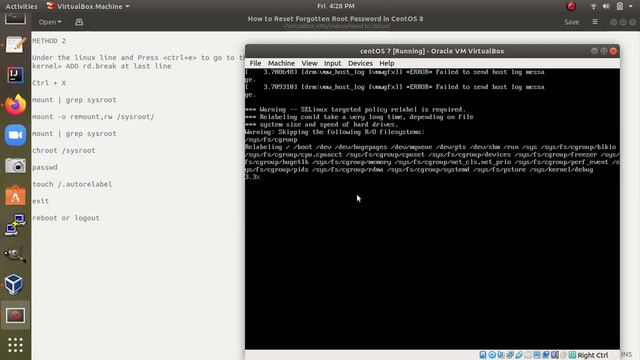Click inside the centOS 7 VM console screen
Screen dimensions: 640x360
coord(432,209)
